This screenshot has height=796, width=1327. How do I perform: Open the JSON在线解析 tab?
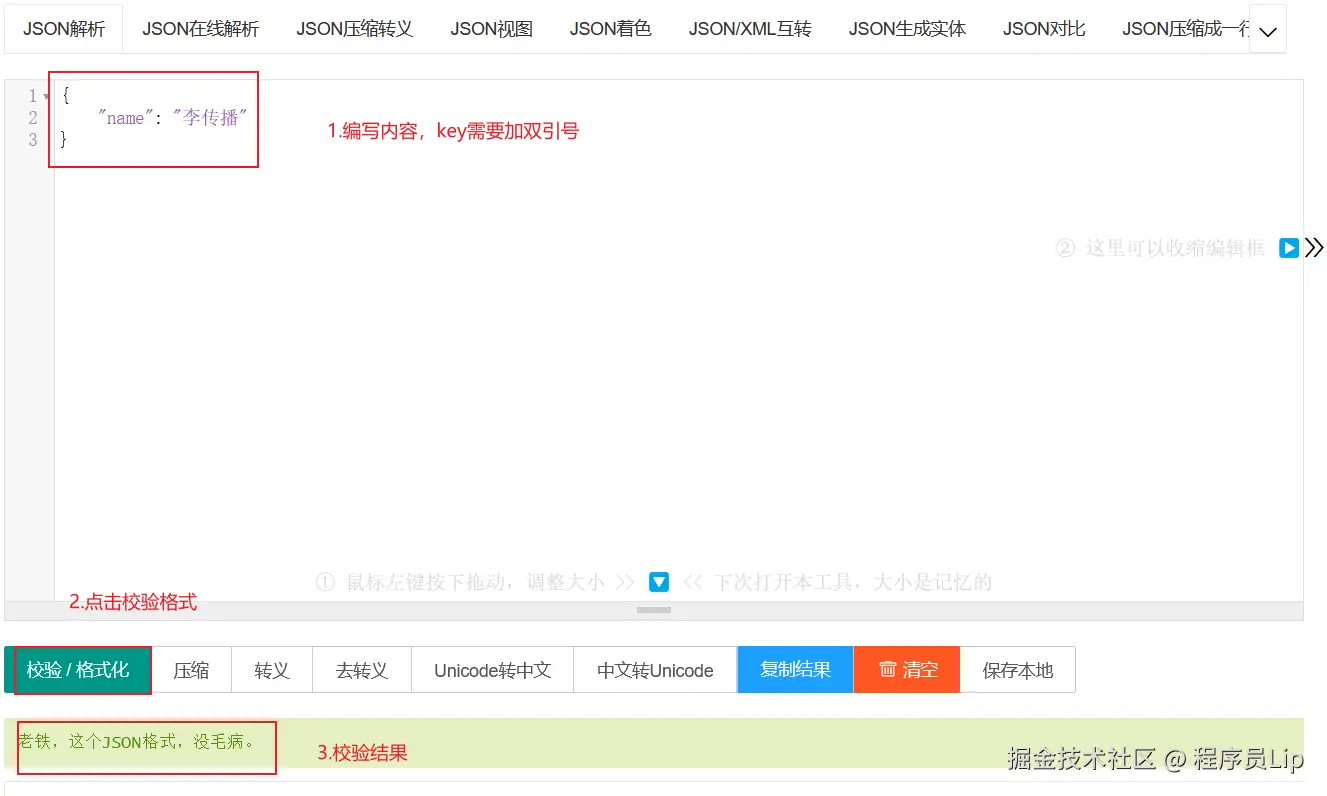(200, 29)
